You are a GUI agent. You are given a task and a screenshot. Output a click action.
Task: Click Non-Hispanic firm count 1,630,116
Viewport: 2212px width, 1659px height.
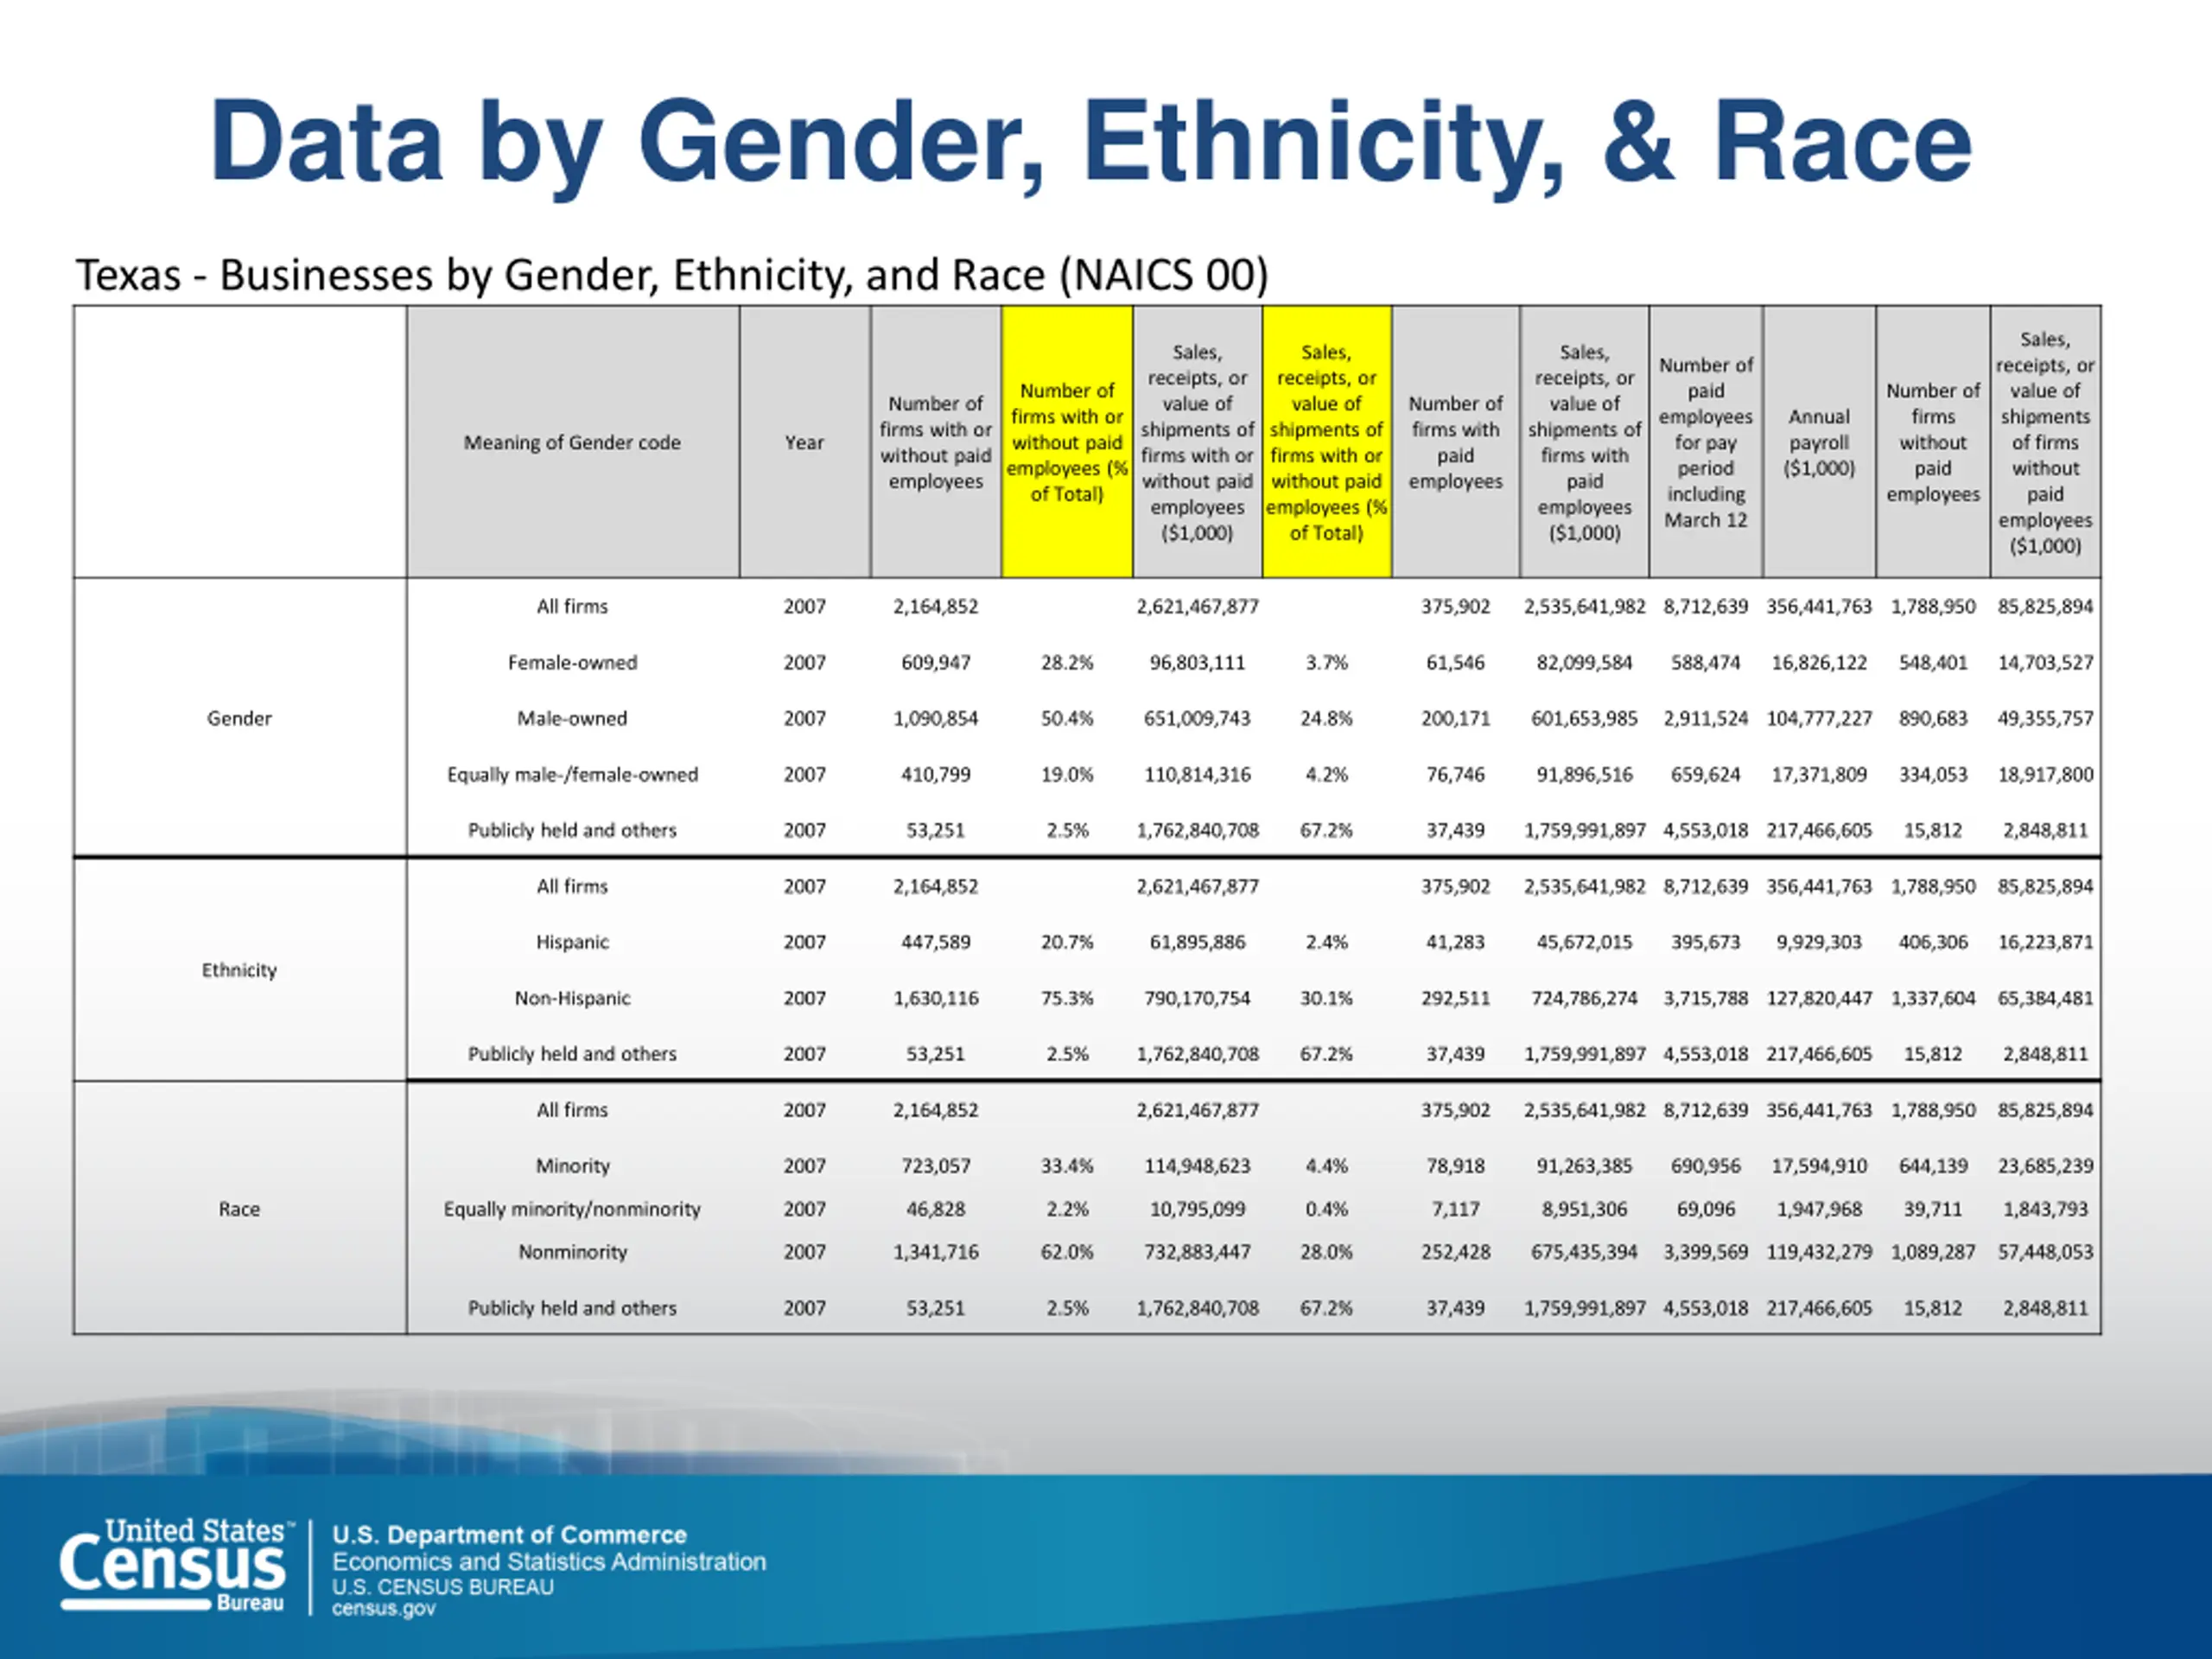[936, 998]
